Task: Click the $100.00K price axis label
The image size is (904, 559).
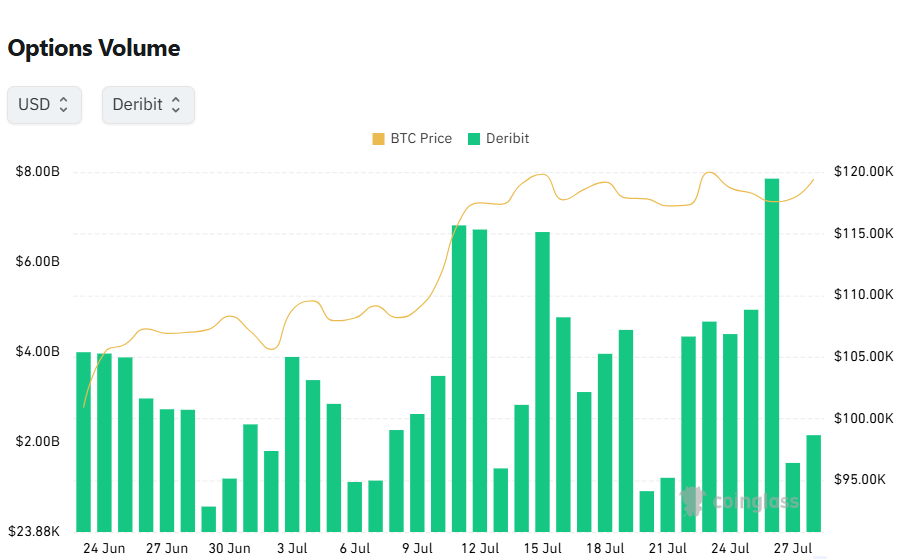Action: 864,418
